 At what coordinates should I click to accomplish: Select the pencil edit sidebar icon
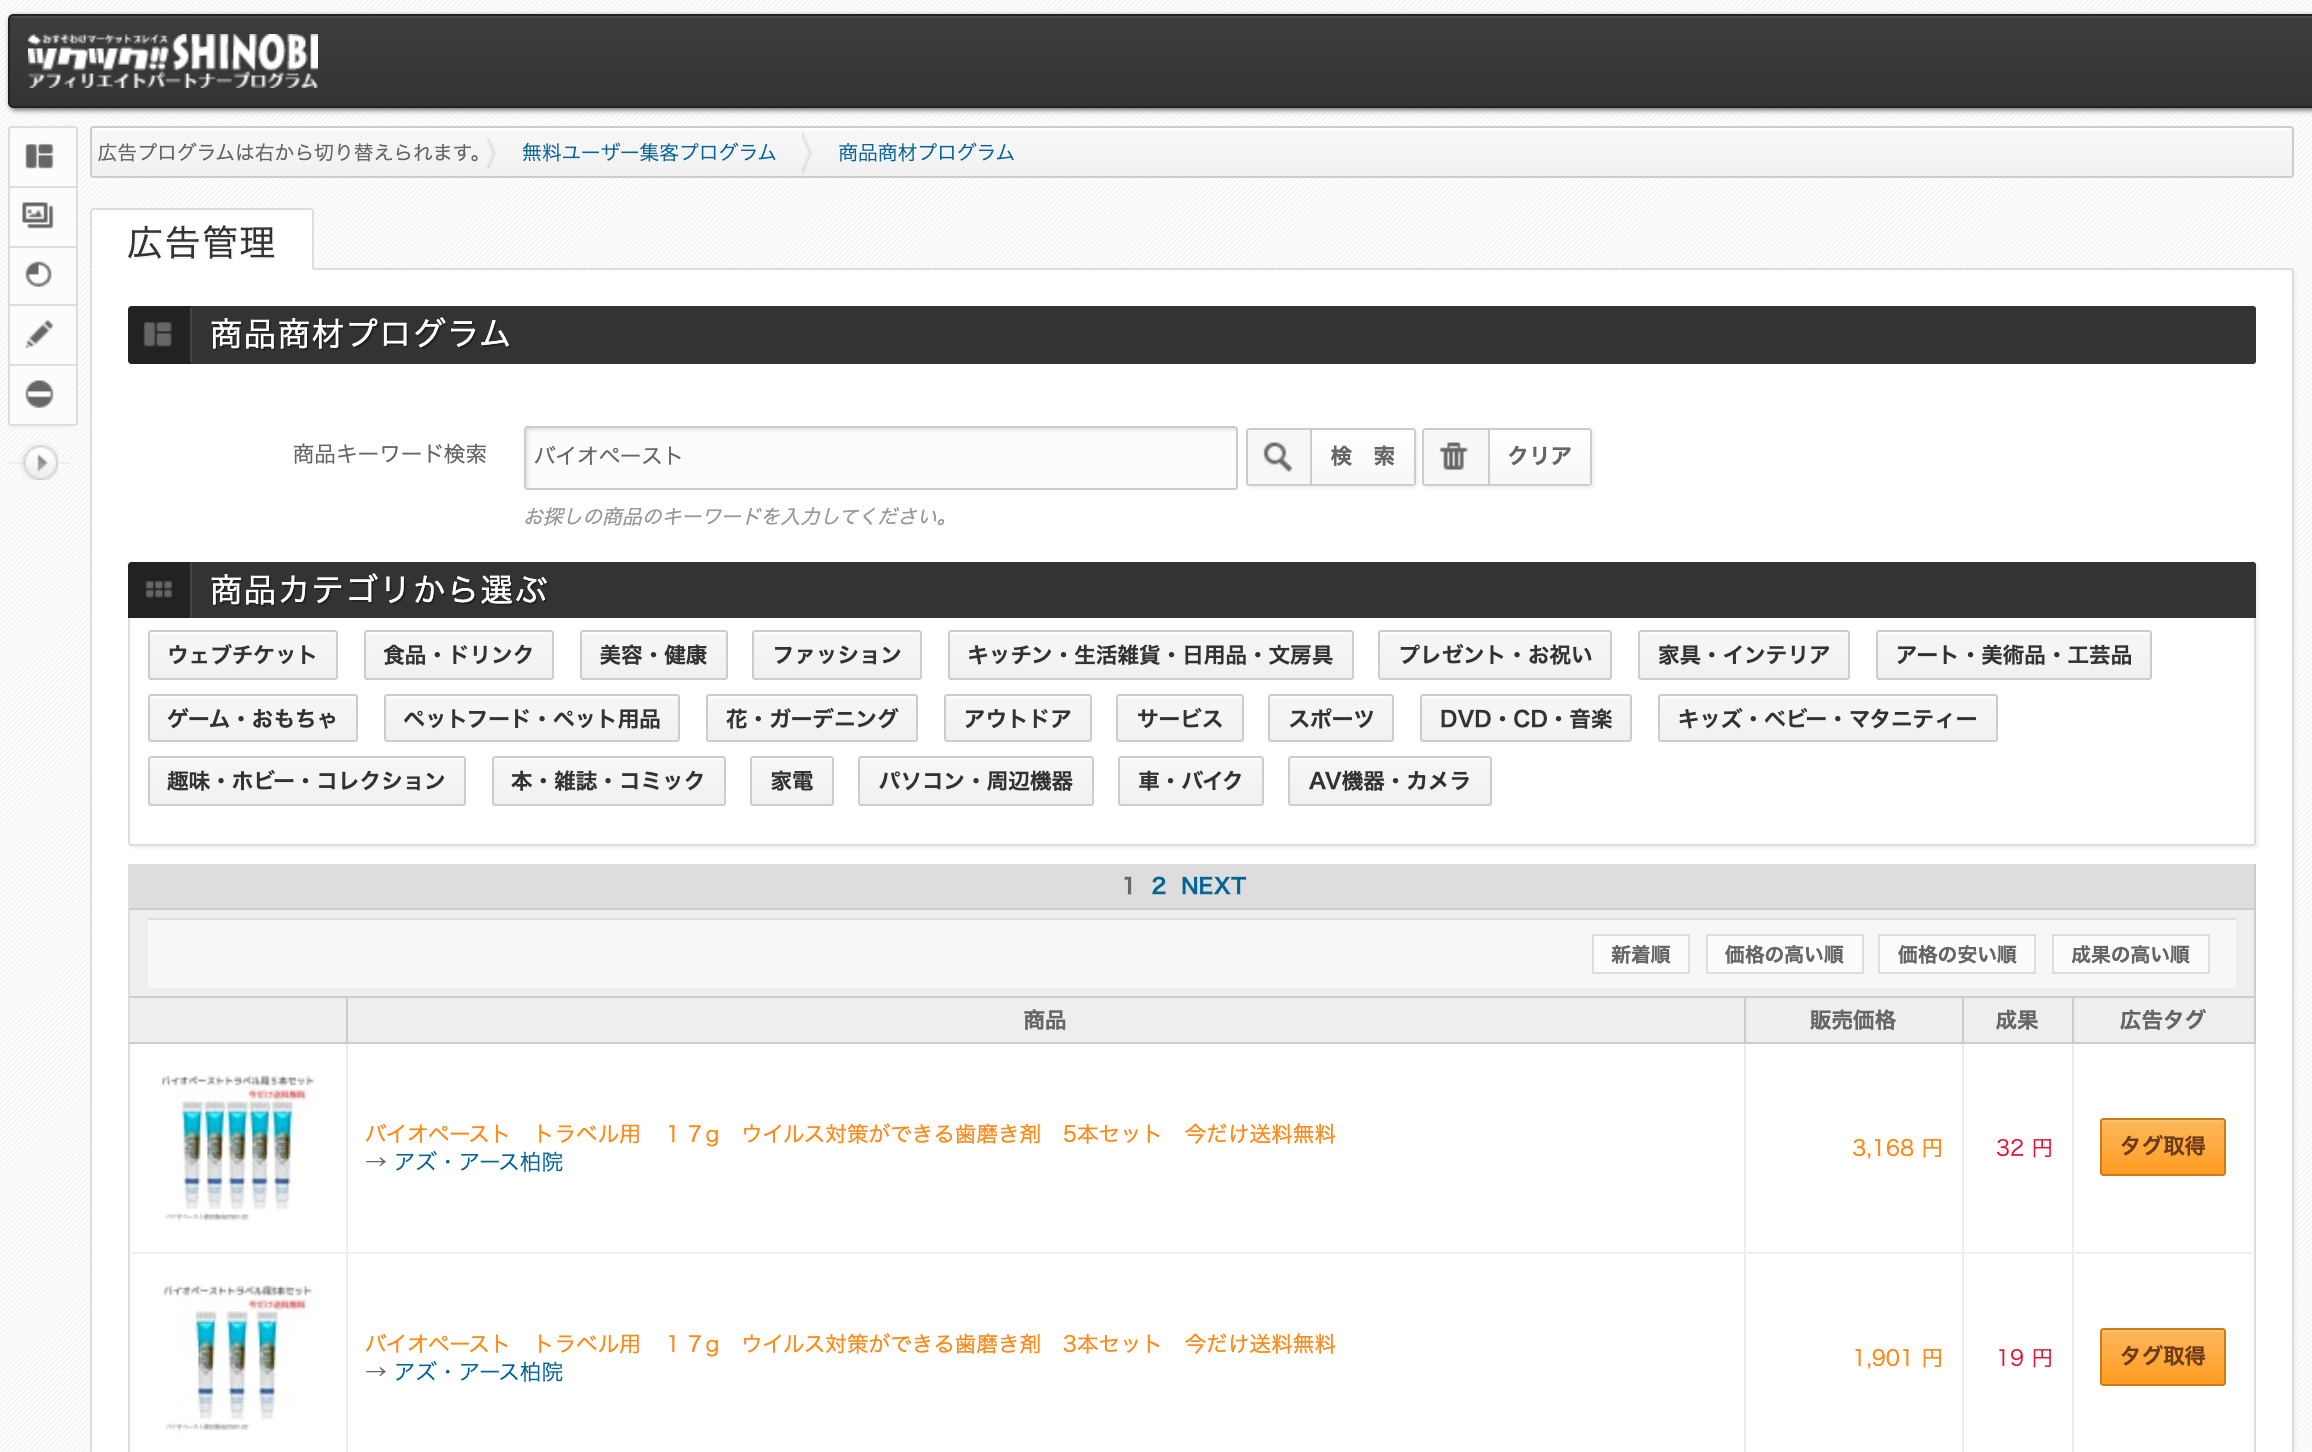(x=40, y=334)
